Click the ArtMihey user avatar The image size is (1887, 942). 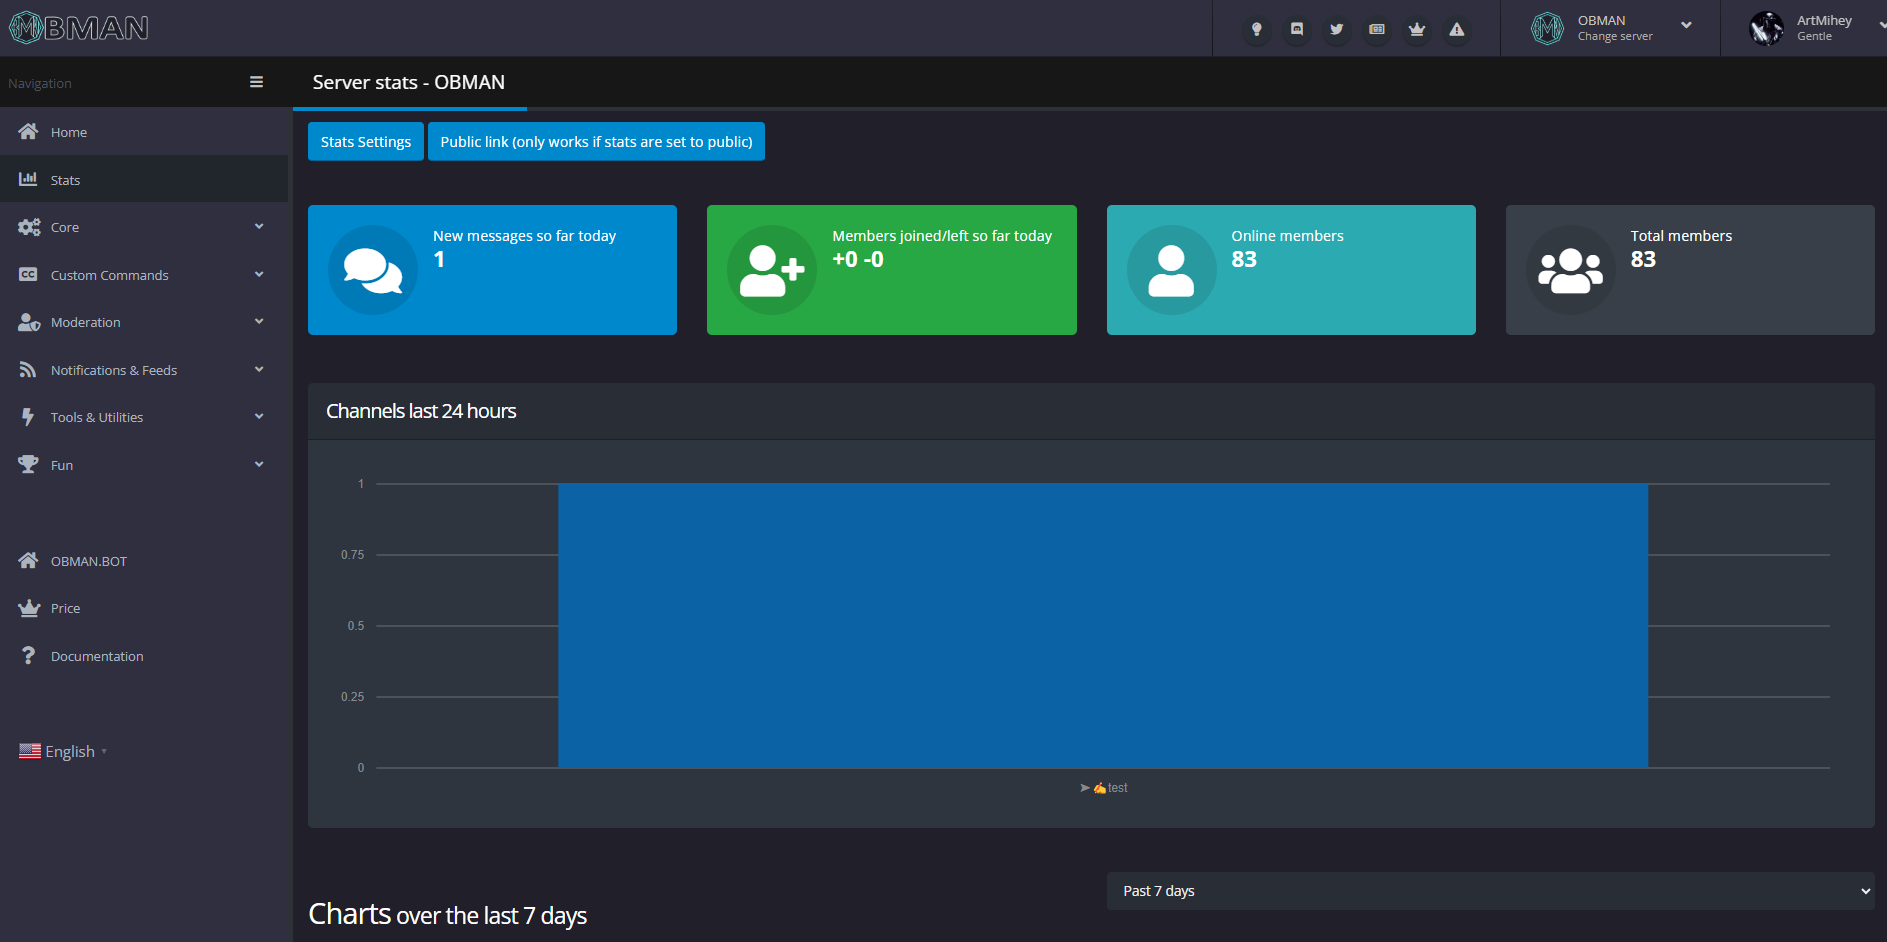[x=1766, y=28]
